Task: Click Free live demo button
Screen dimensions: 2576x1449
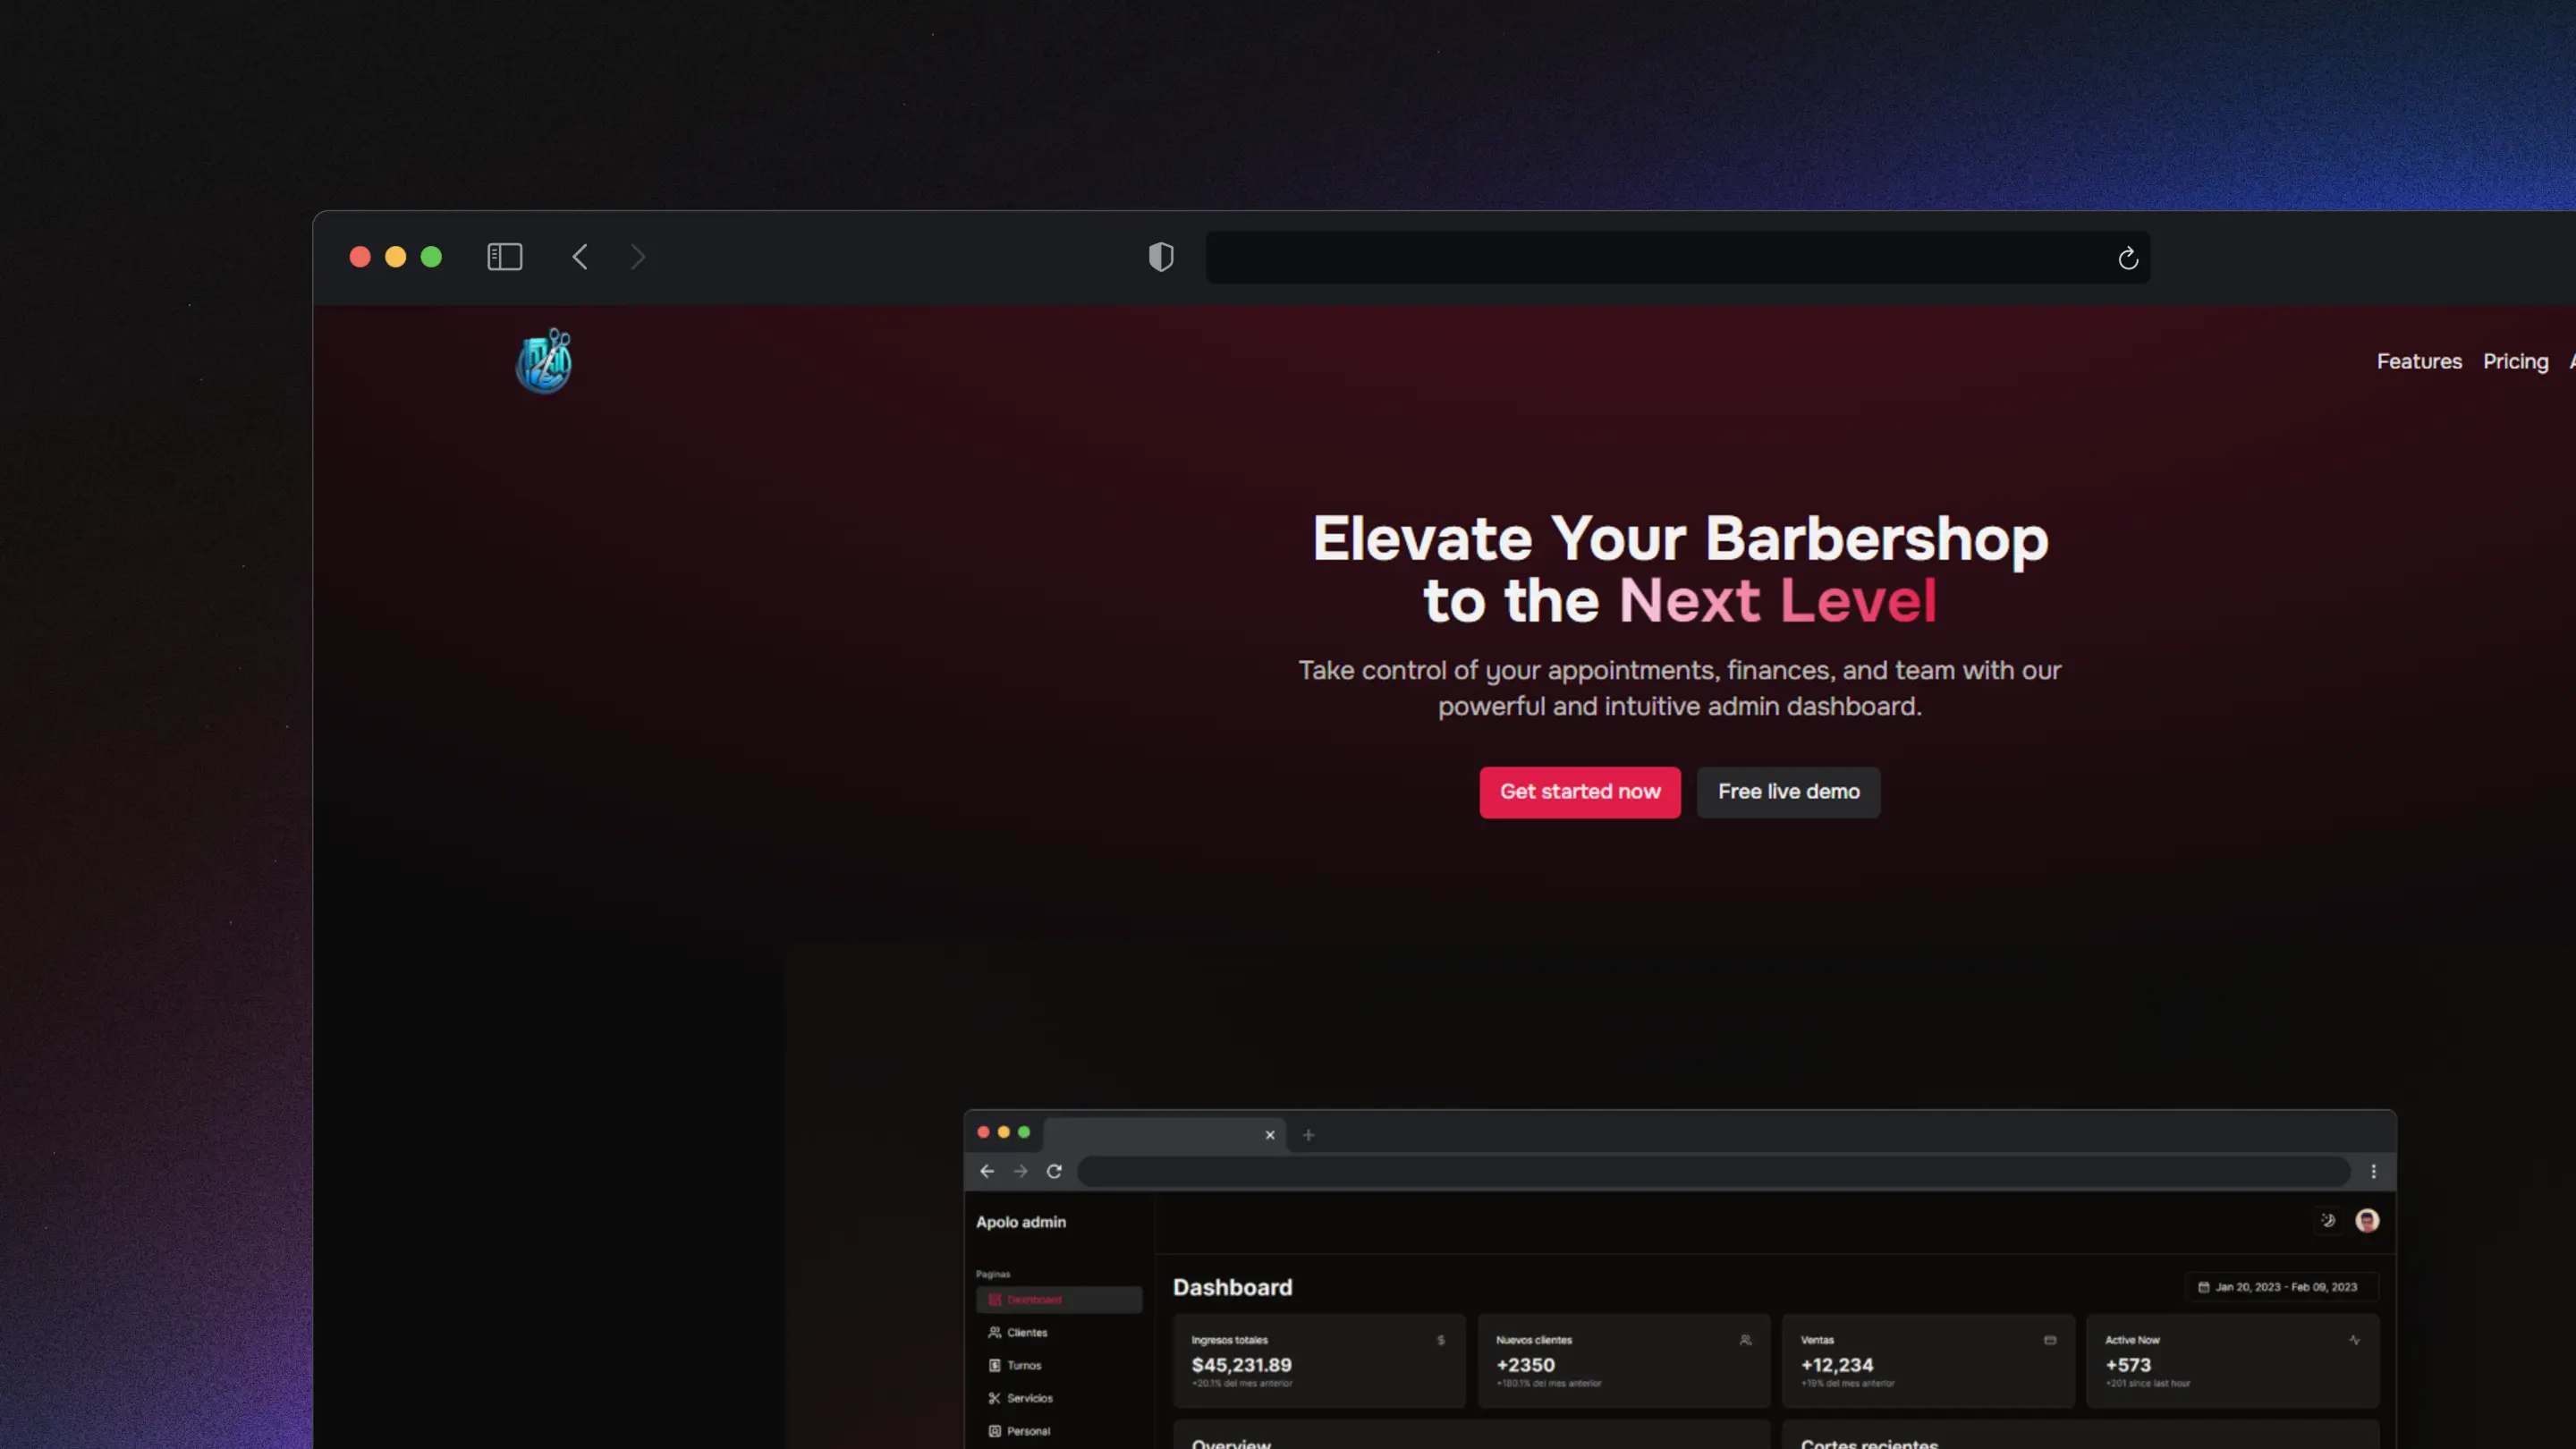Action: [x=1788, y=792]
